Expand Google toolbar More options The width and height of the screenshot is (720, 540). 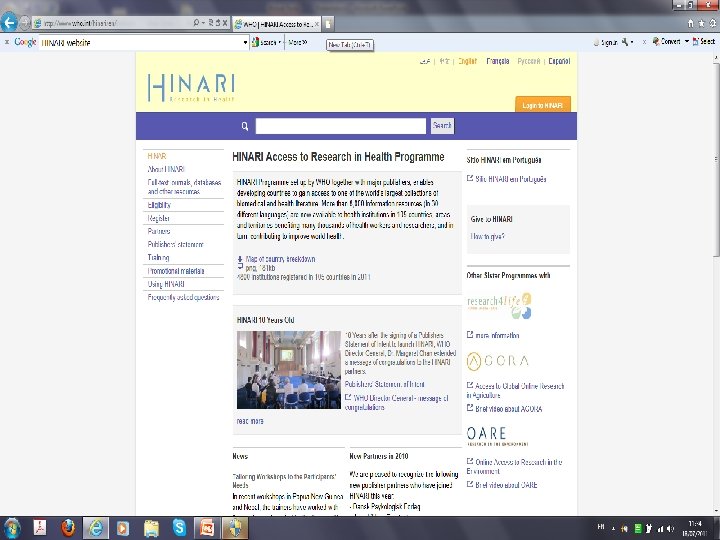298,42
